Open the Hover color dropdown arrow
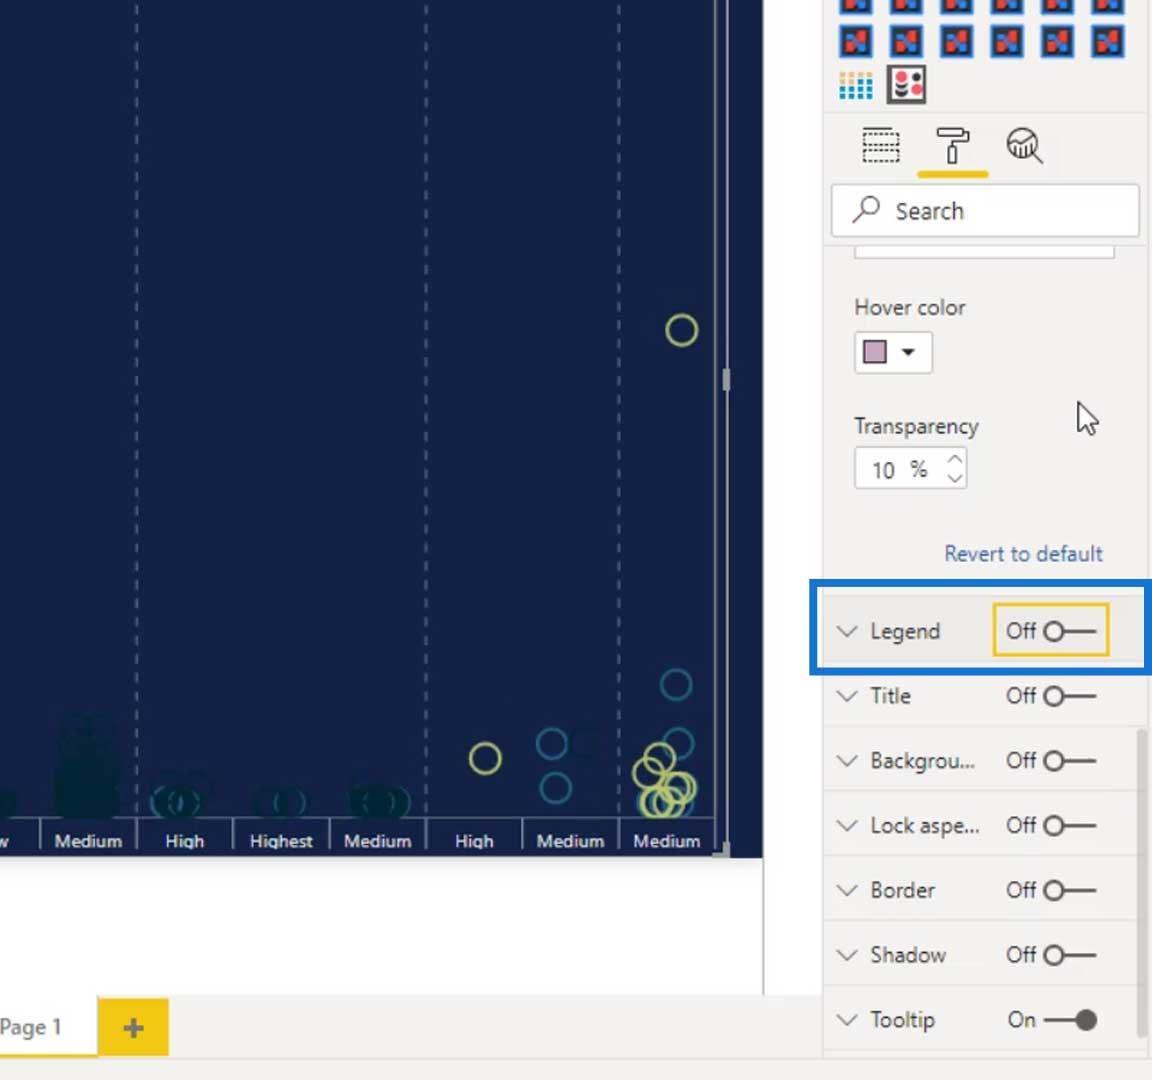The image size is (1152, 1080). tap(908, 352)
